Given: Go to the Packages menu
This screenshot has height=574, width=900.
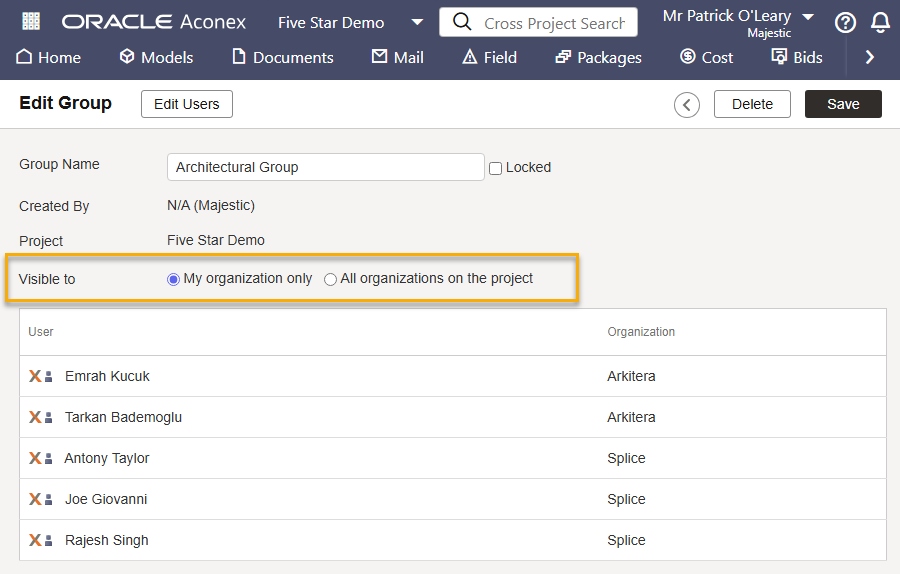Looking at the screenshot, I should (x=598, y=57).
